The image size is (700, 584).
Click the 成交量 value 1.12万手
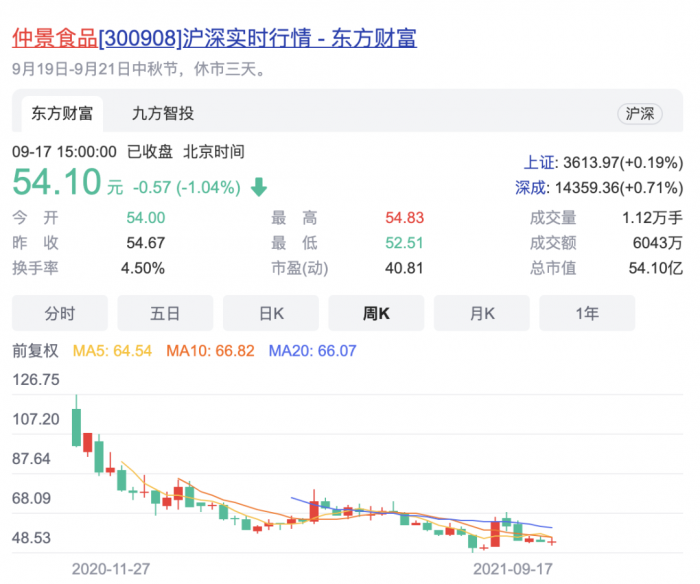click(x=652, y=218)
